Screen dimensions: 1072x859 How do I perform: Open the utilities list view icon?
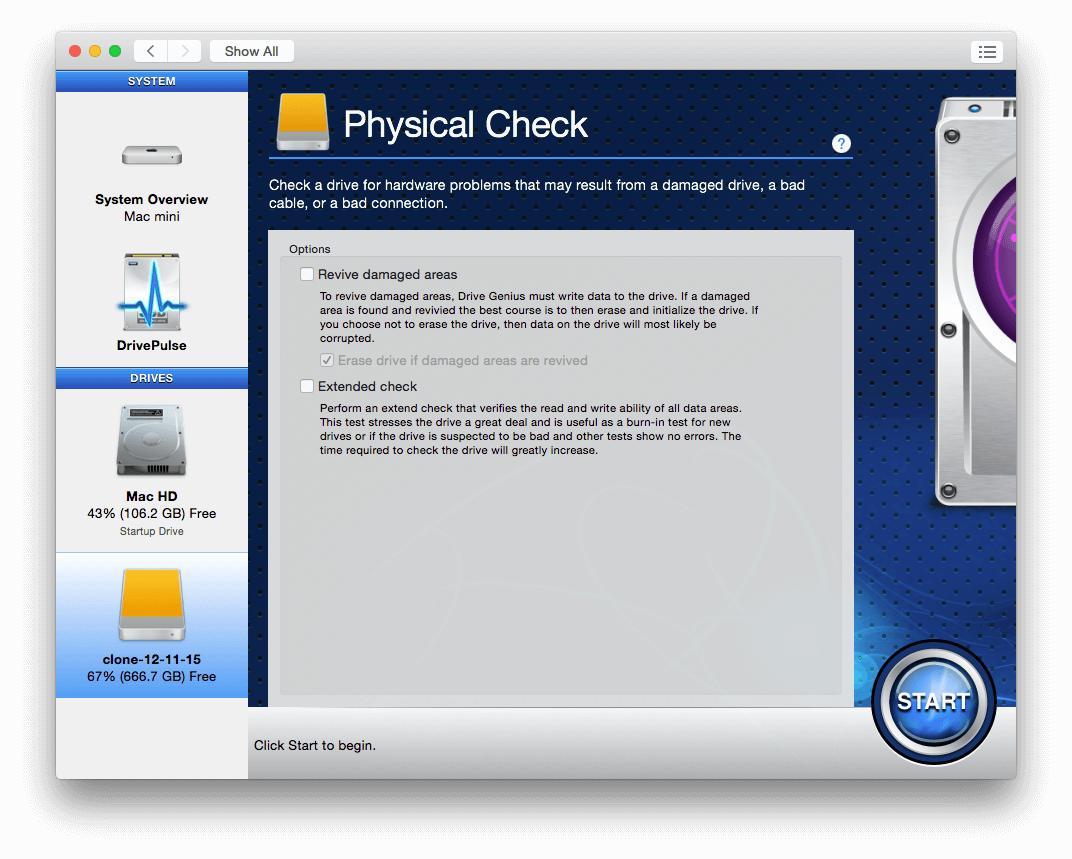tap(987, 51)
